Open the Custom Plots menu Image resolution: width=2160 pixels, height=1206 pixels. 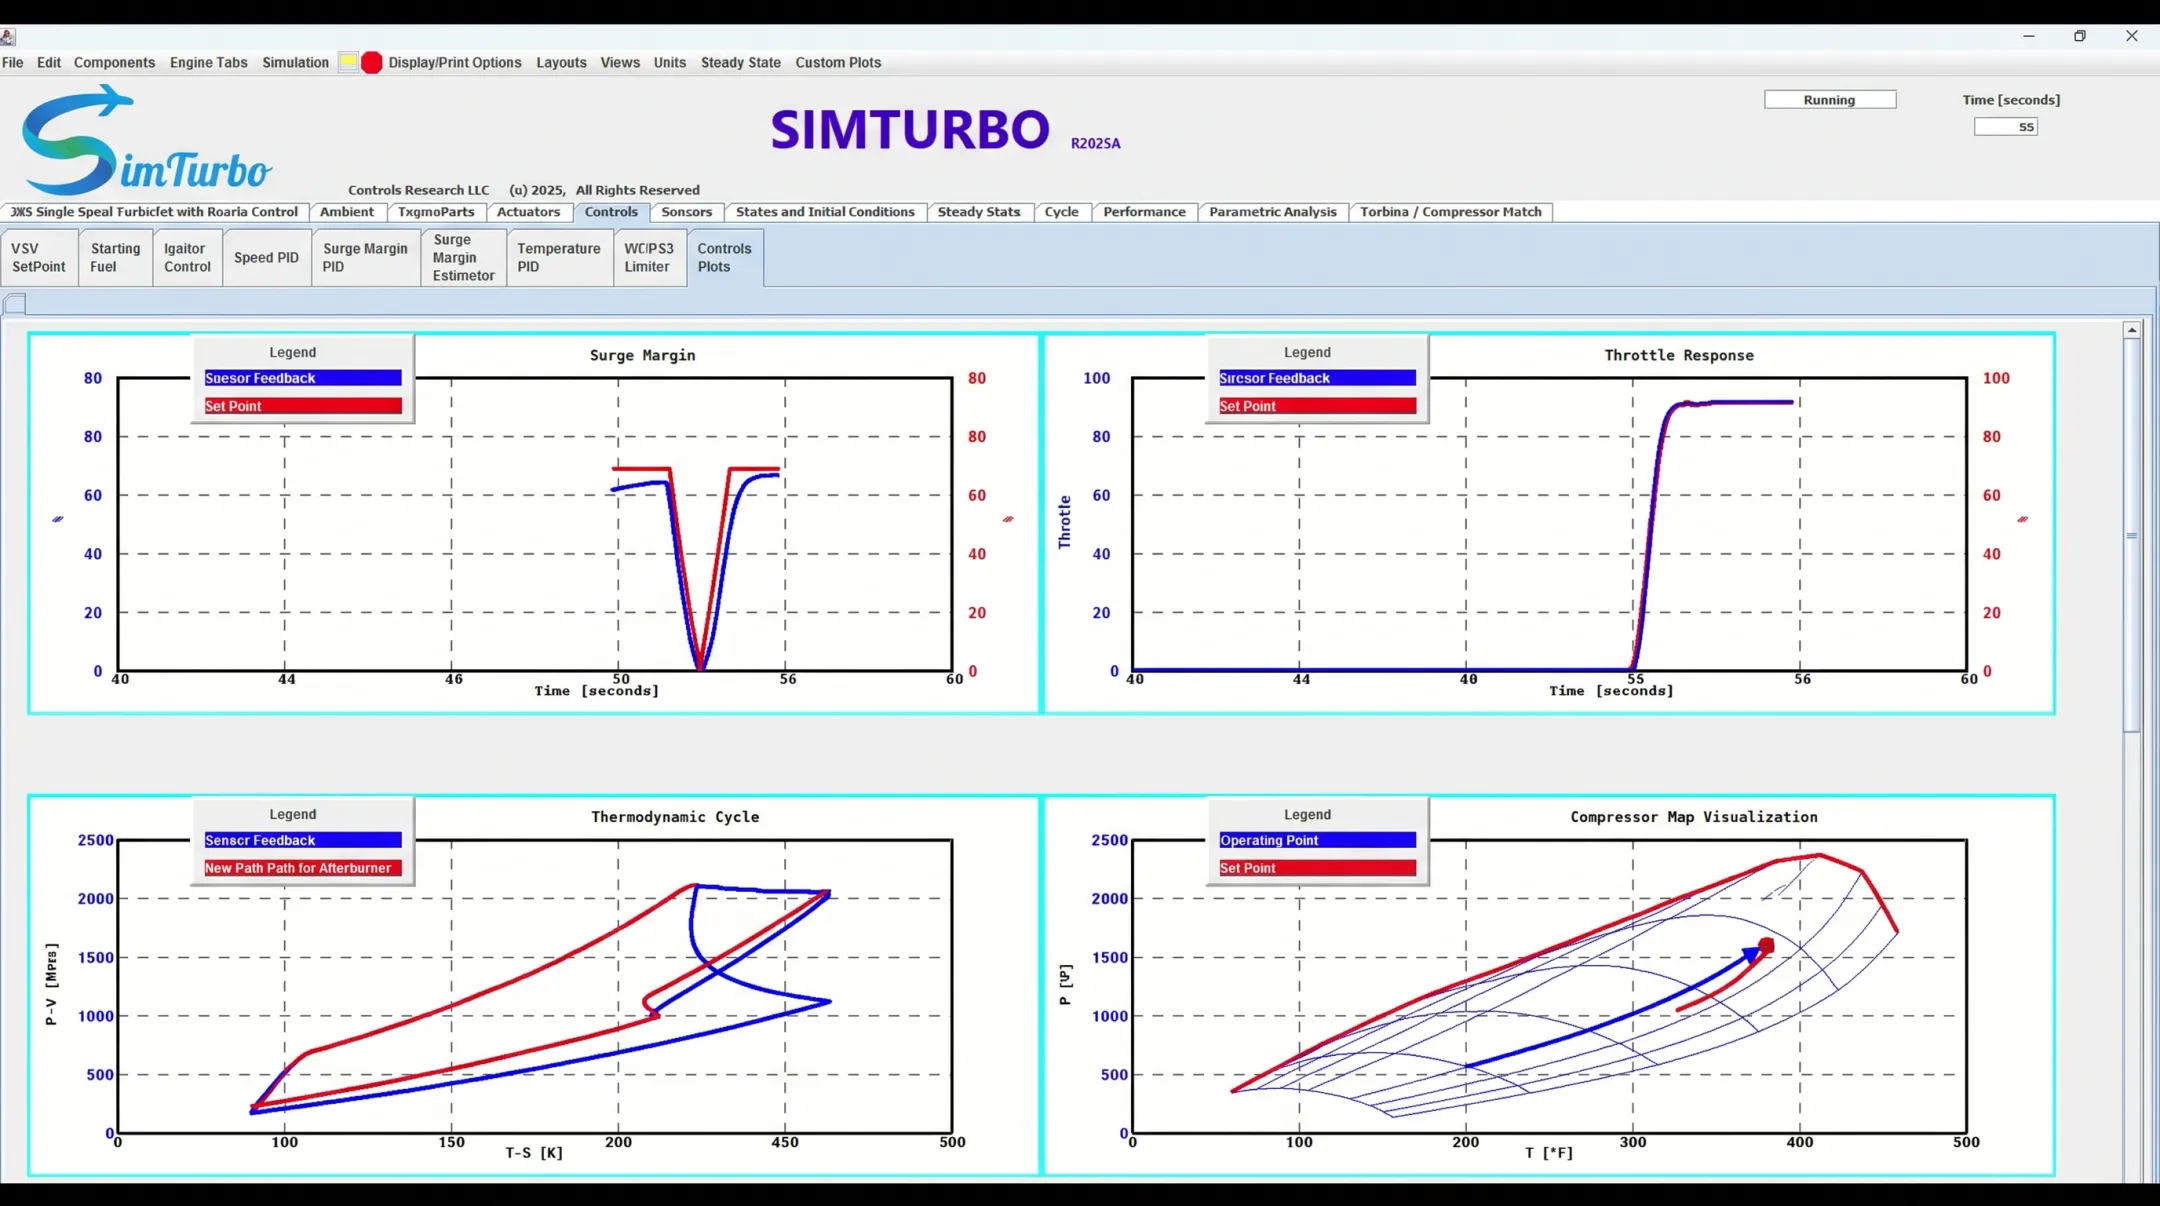pos(838,62)
